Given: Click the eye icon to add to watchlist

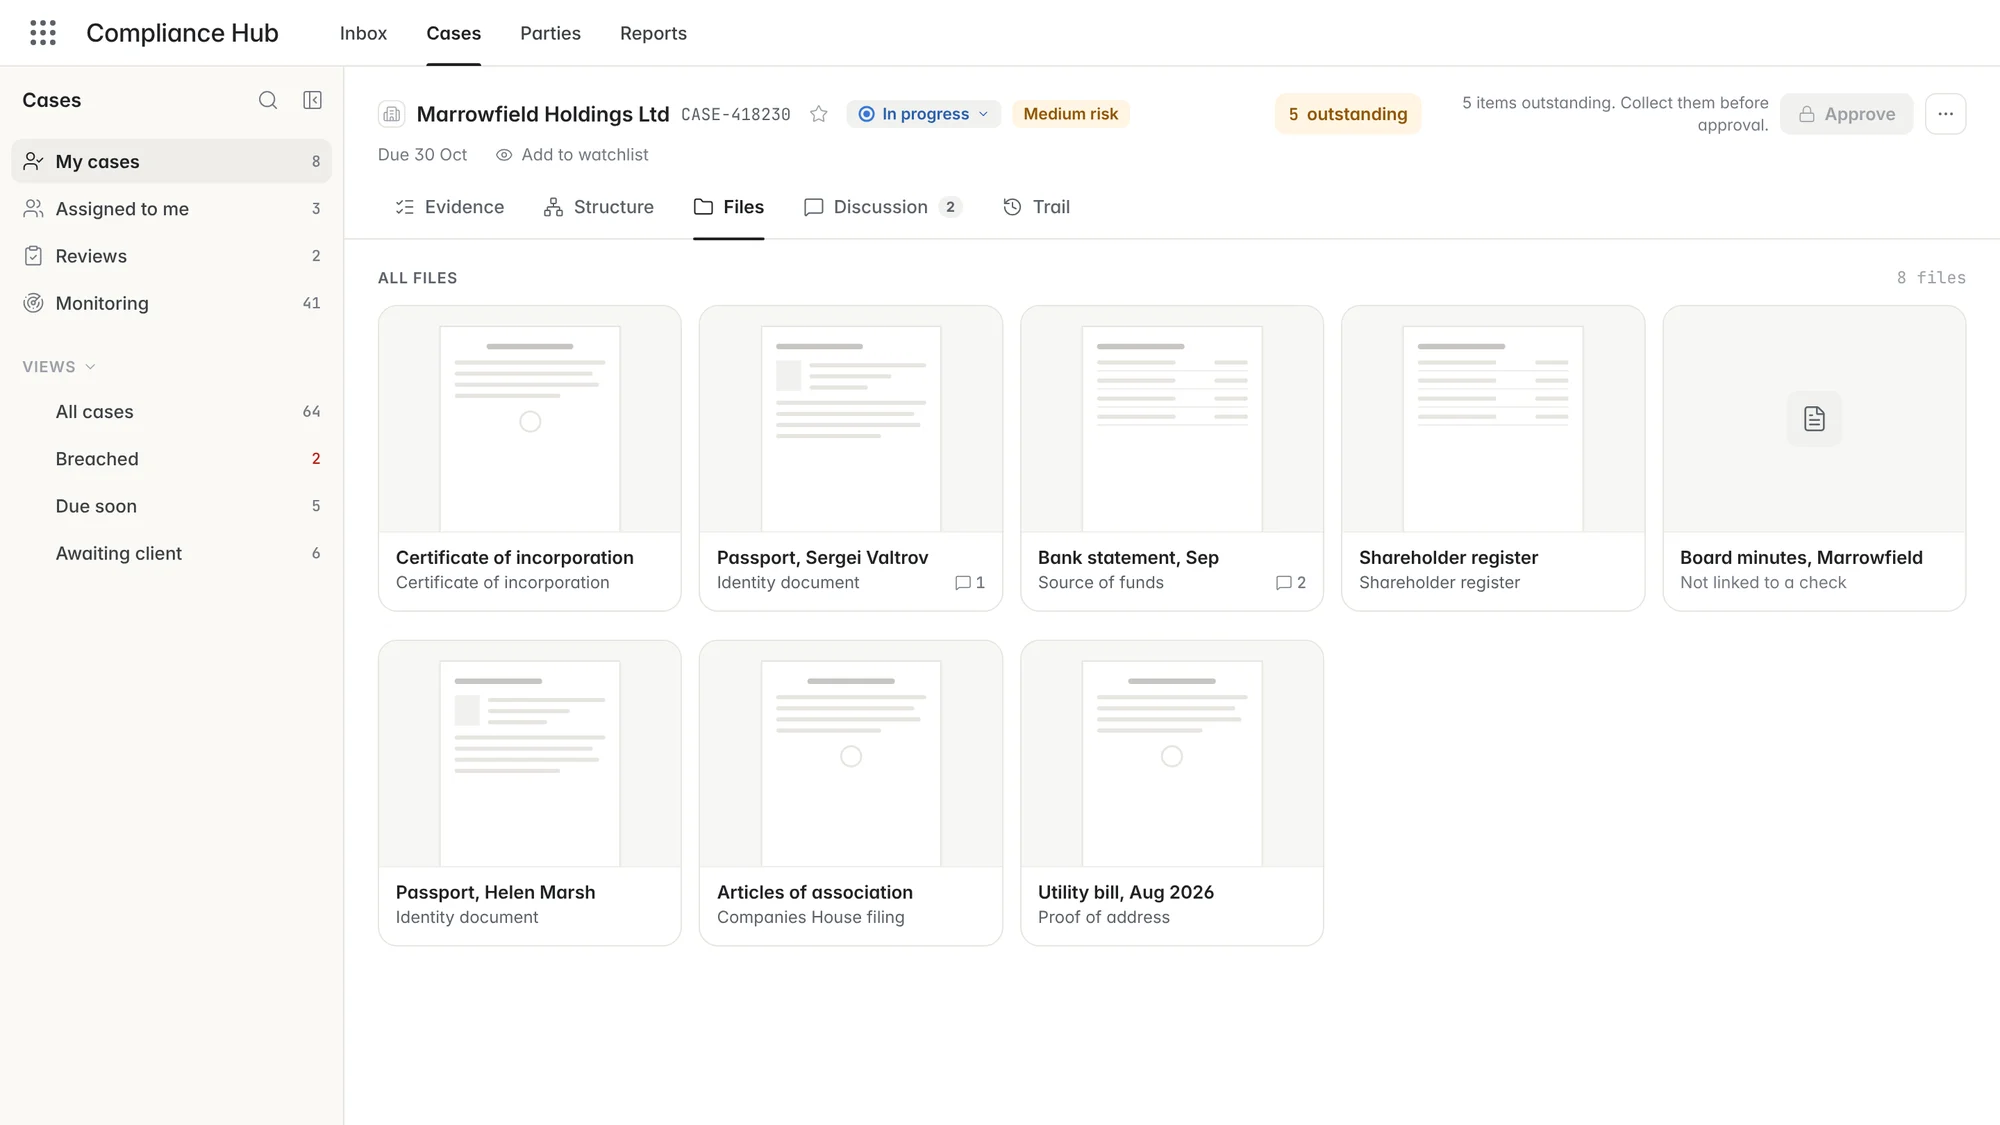Looking at the screenshot, I should (504, 155).
